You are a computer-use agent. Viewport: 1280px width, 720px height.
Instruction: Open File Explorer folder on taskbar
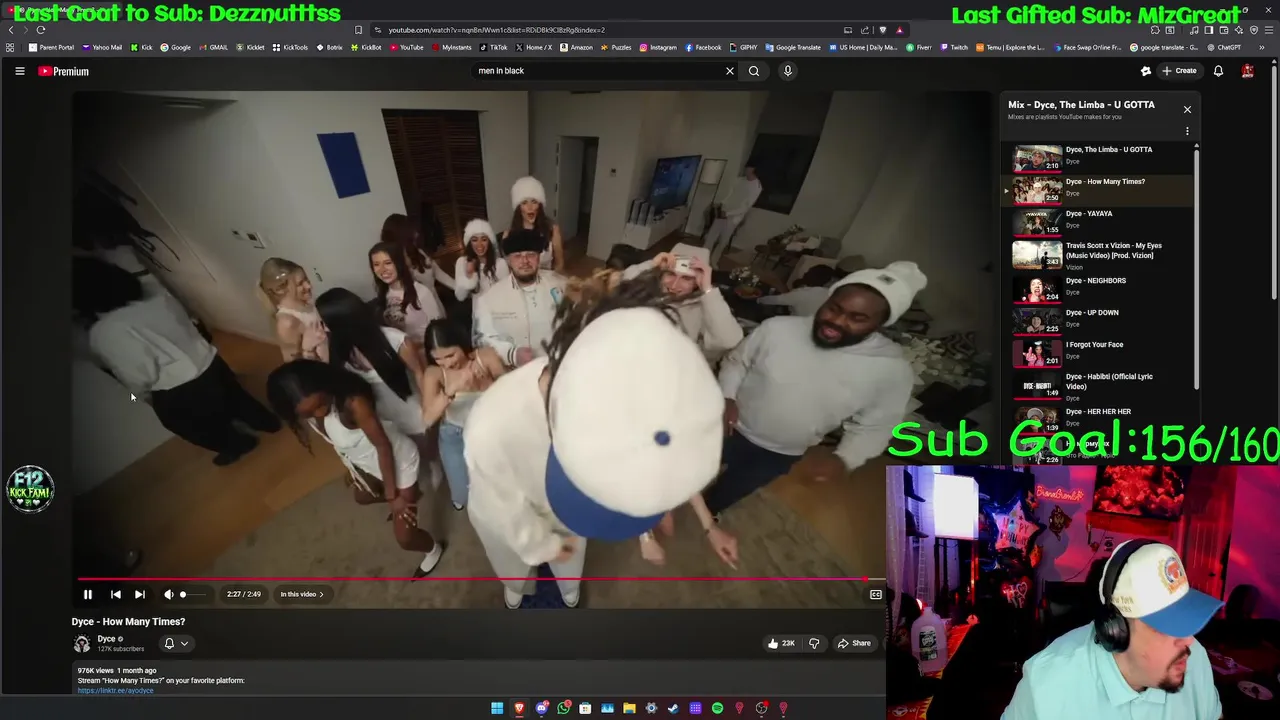tap(629, 708)
